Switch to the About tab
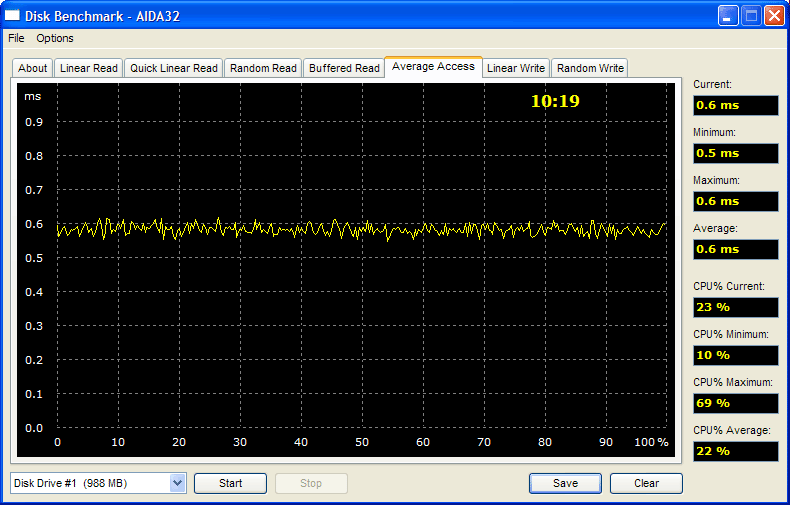The width and height of the screenshot is (790, 505). [x=33, y=68]
